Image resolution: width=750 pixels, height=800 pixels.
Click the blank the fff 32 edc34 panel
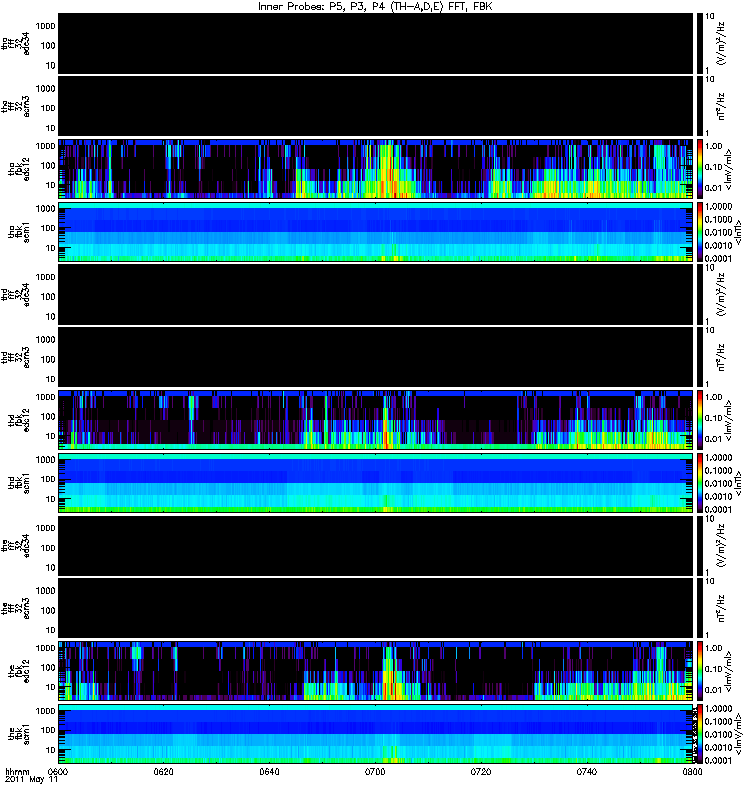[376, 545]
